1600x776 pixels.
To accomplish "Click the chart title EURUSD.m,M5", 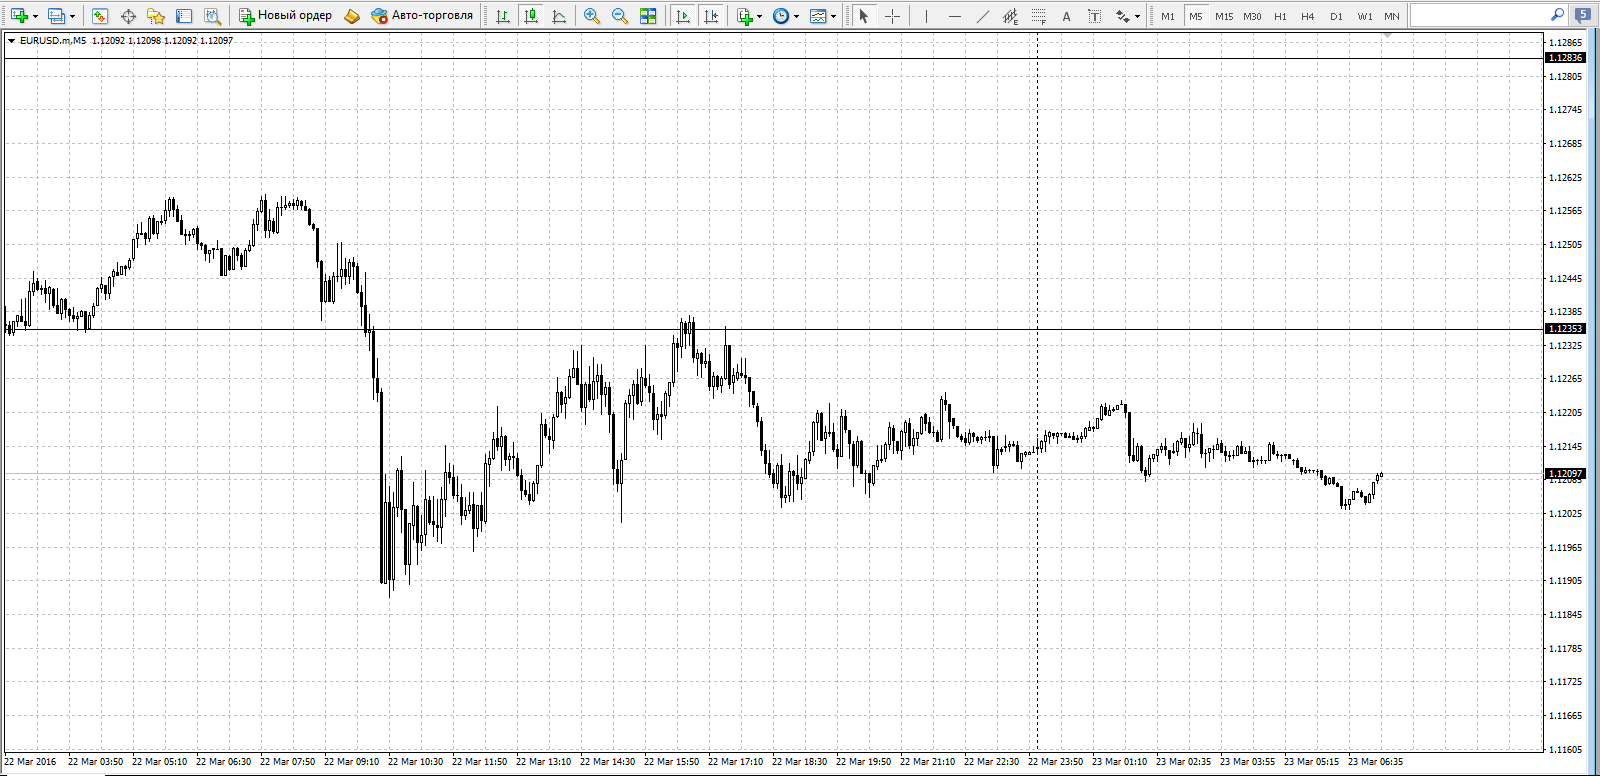I will 53,41.
